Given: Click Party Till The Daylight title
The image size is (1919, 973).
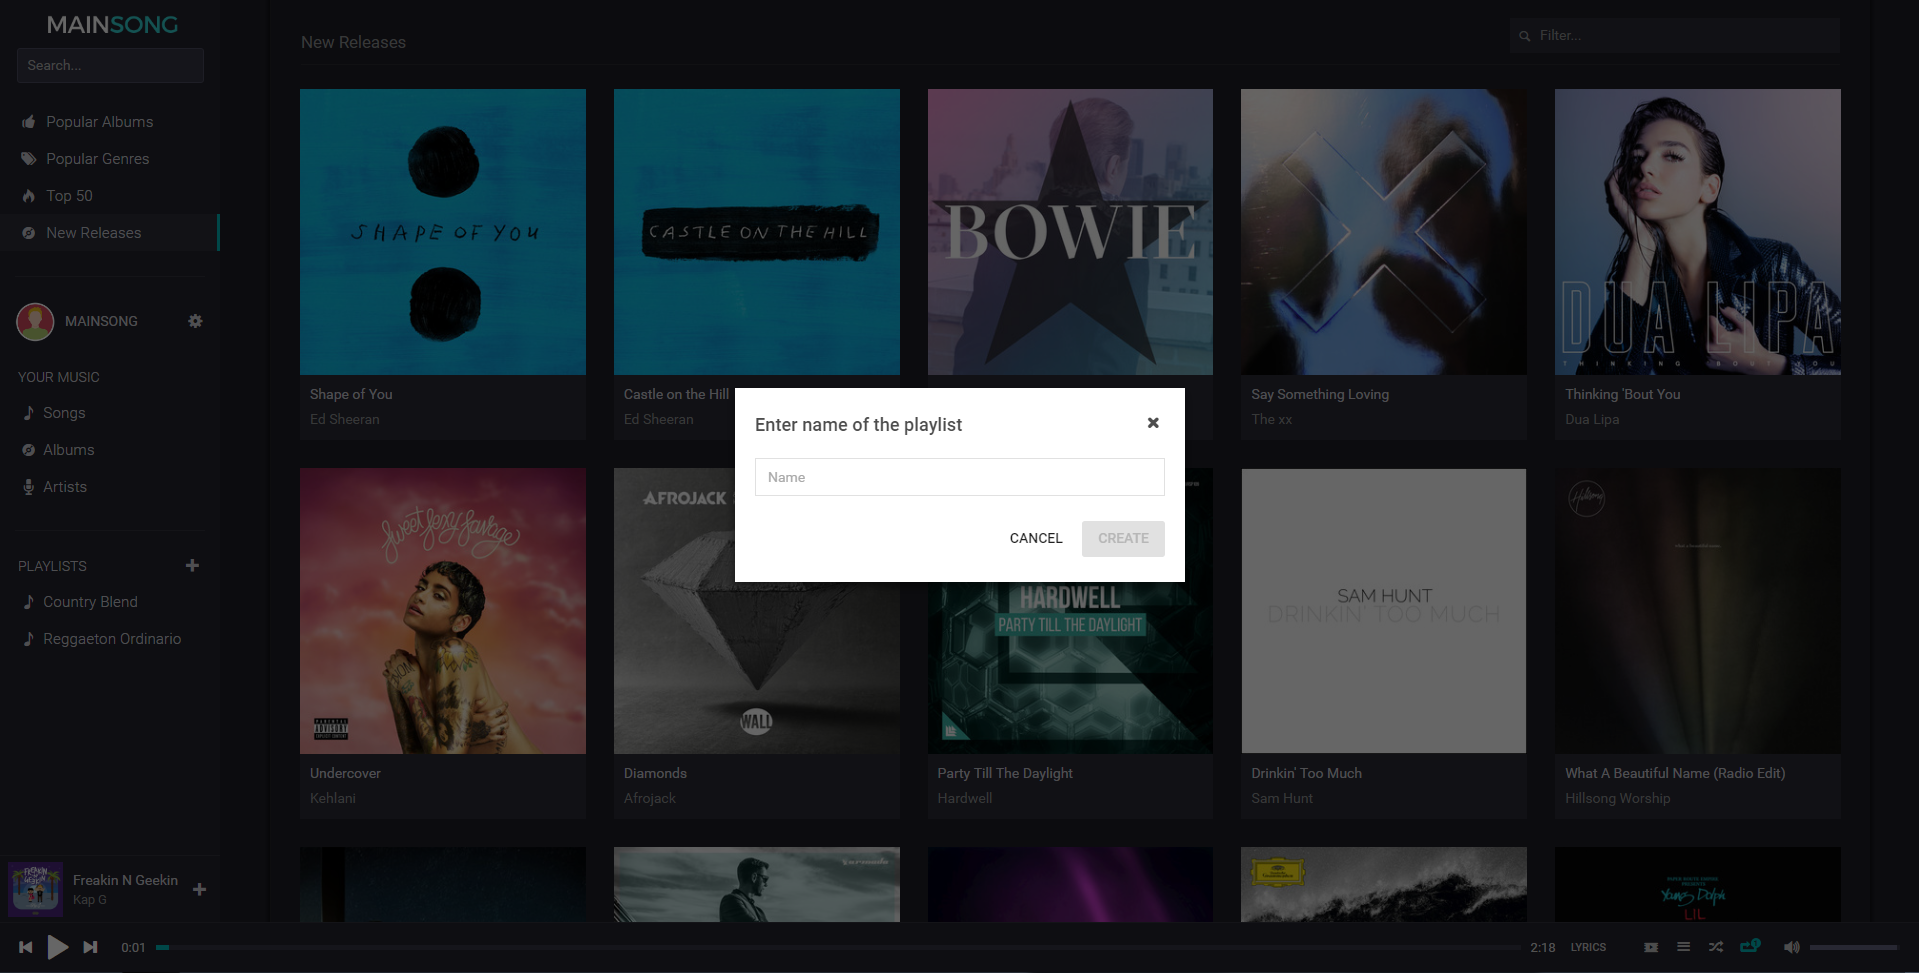Looking at the screenshot, I should [x=1005, y=773].
